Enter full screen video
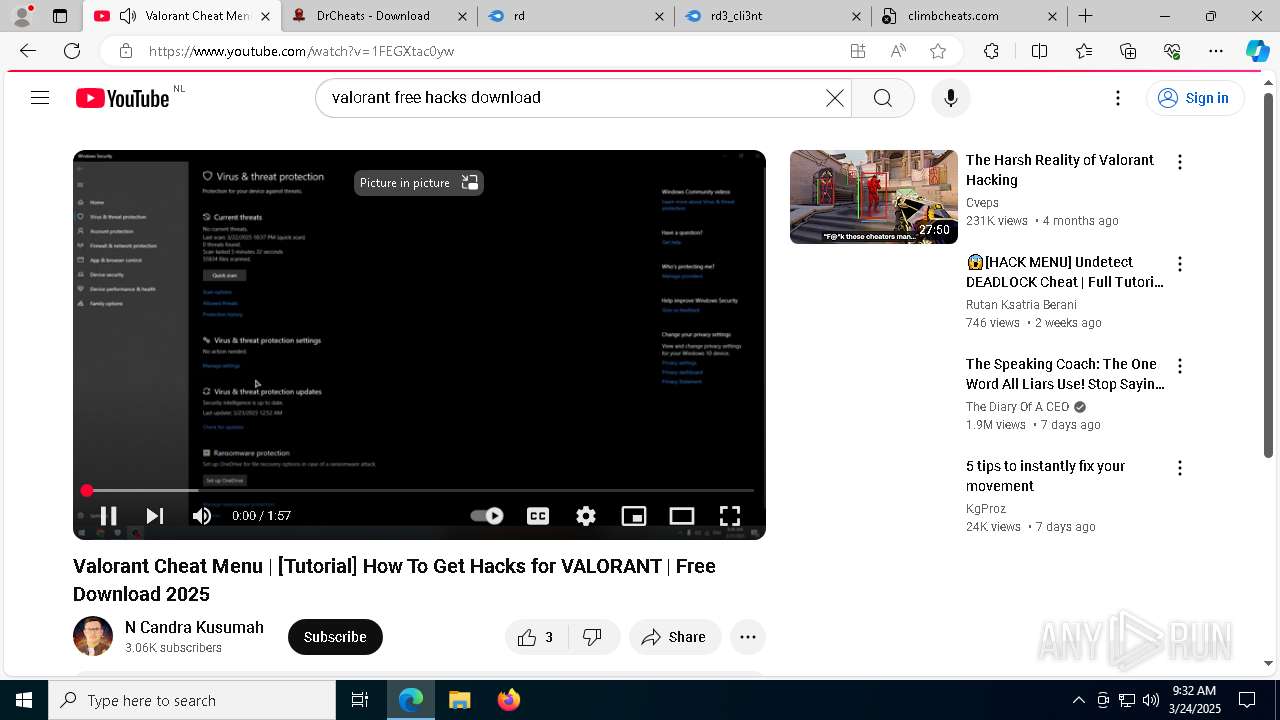This screenshot has height=720, width=1280. tap(730, 516)
